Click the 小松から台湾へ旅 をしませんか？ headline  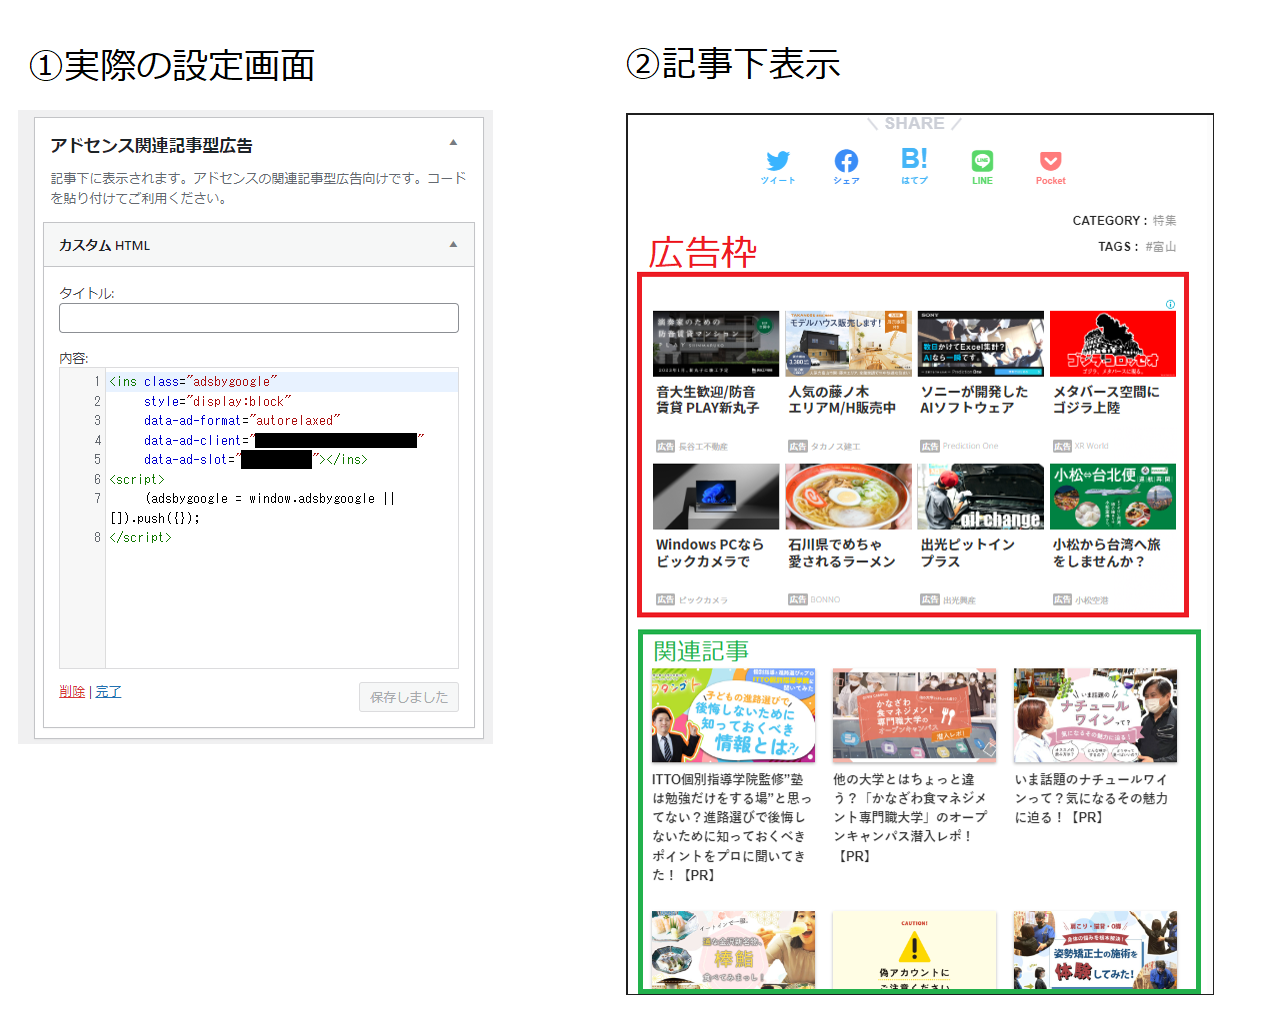tap(1106, 553)
